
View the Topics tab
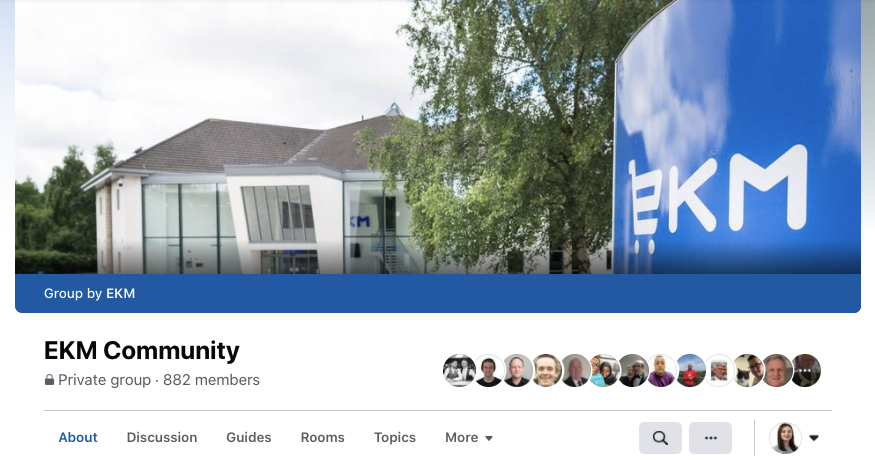pyautogui.click(x=395, y=438)
